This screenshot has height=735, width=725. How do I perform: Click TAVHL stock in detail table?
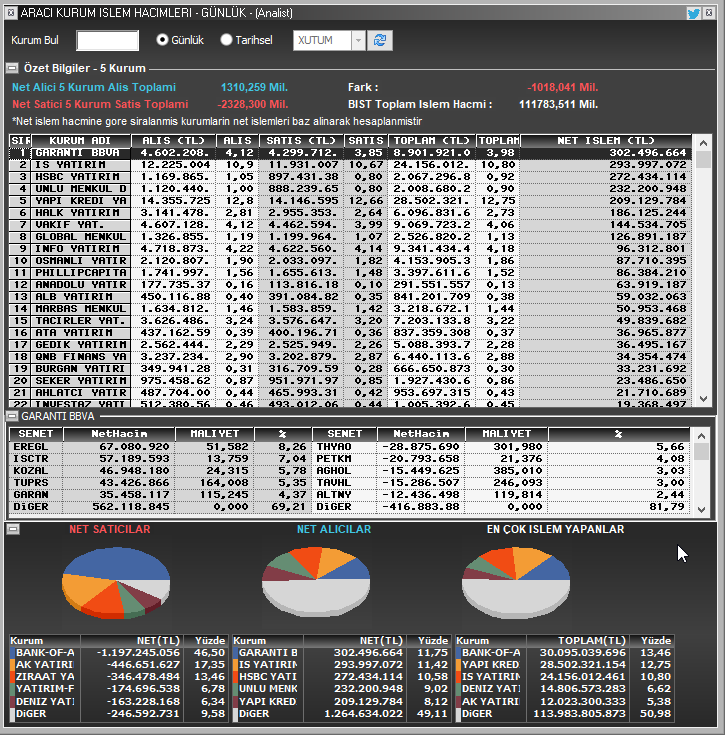click(334, 483)
